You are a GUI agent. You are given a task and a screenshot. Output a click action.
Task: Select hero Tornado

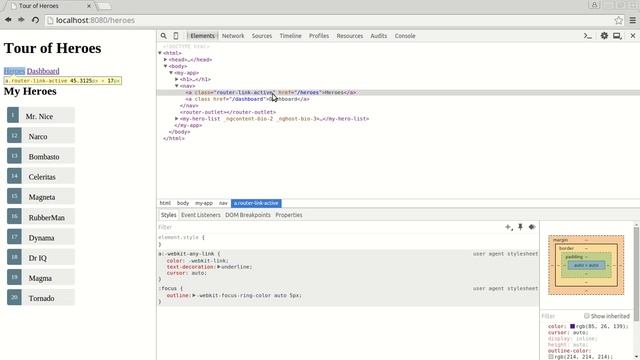[41, 298]
